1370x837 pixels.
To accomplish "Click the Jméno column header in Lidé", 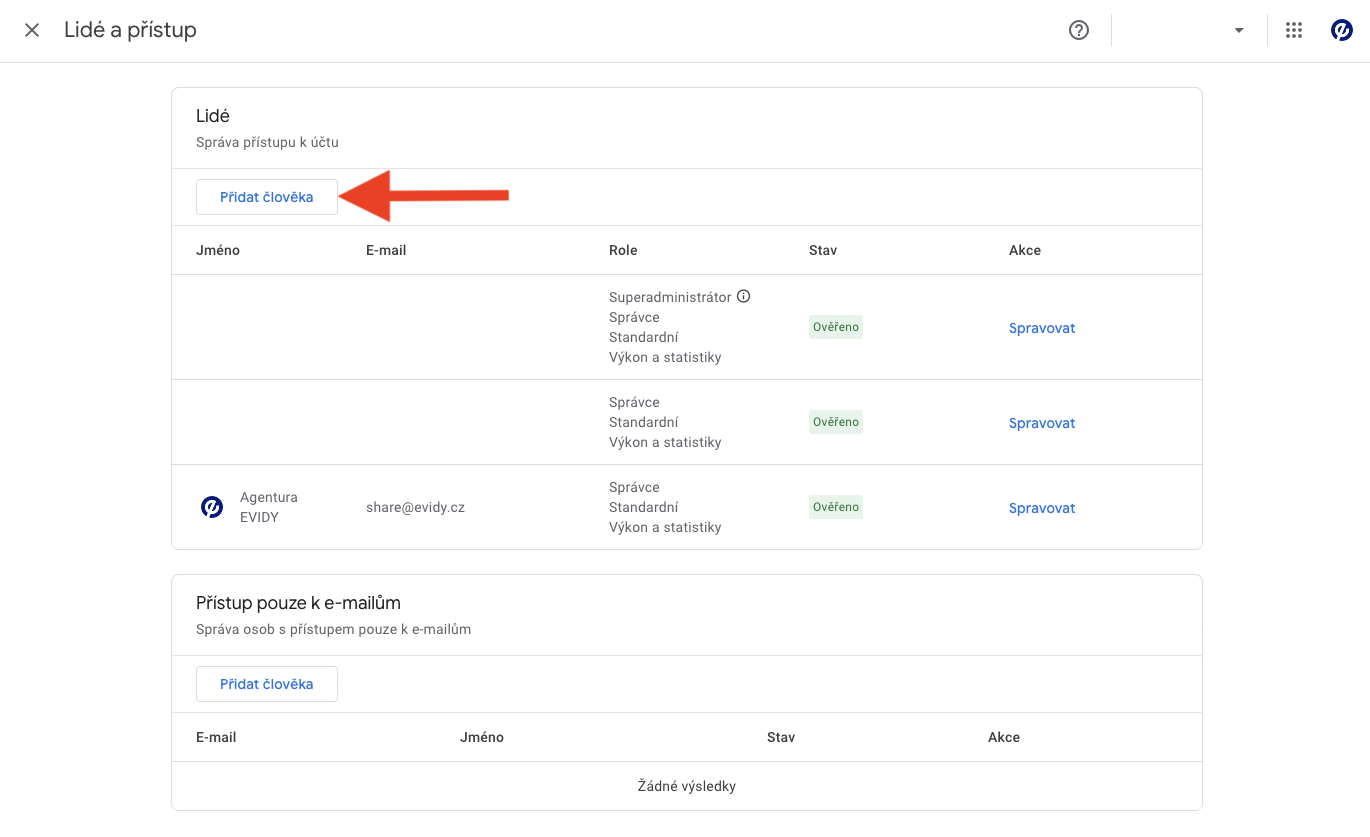I will [x=218, y=250].
